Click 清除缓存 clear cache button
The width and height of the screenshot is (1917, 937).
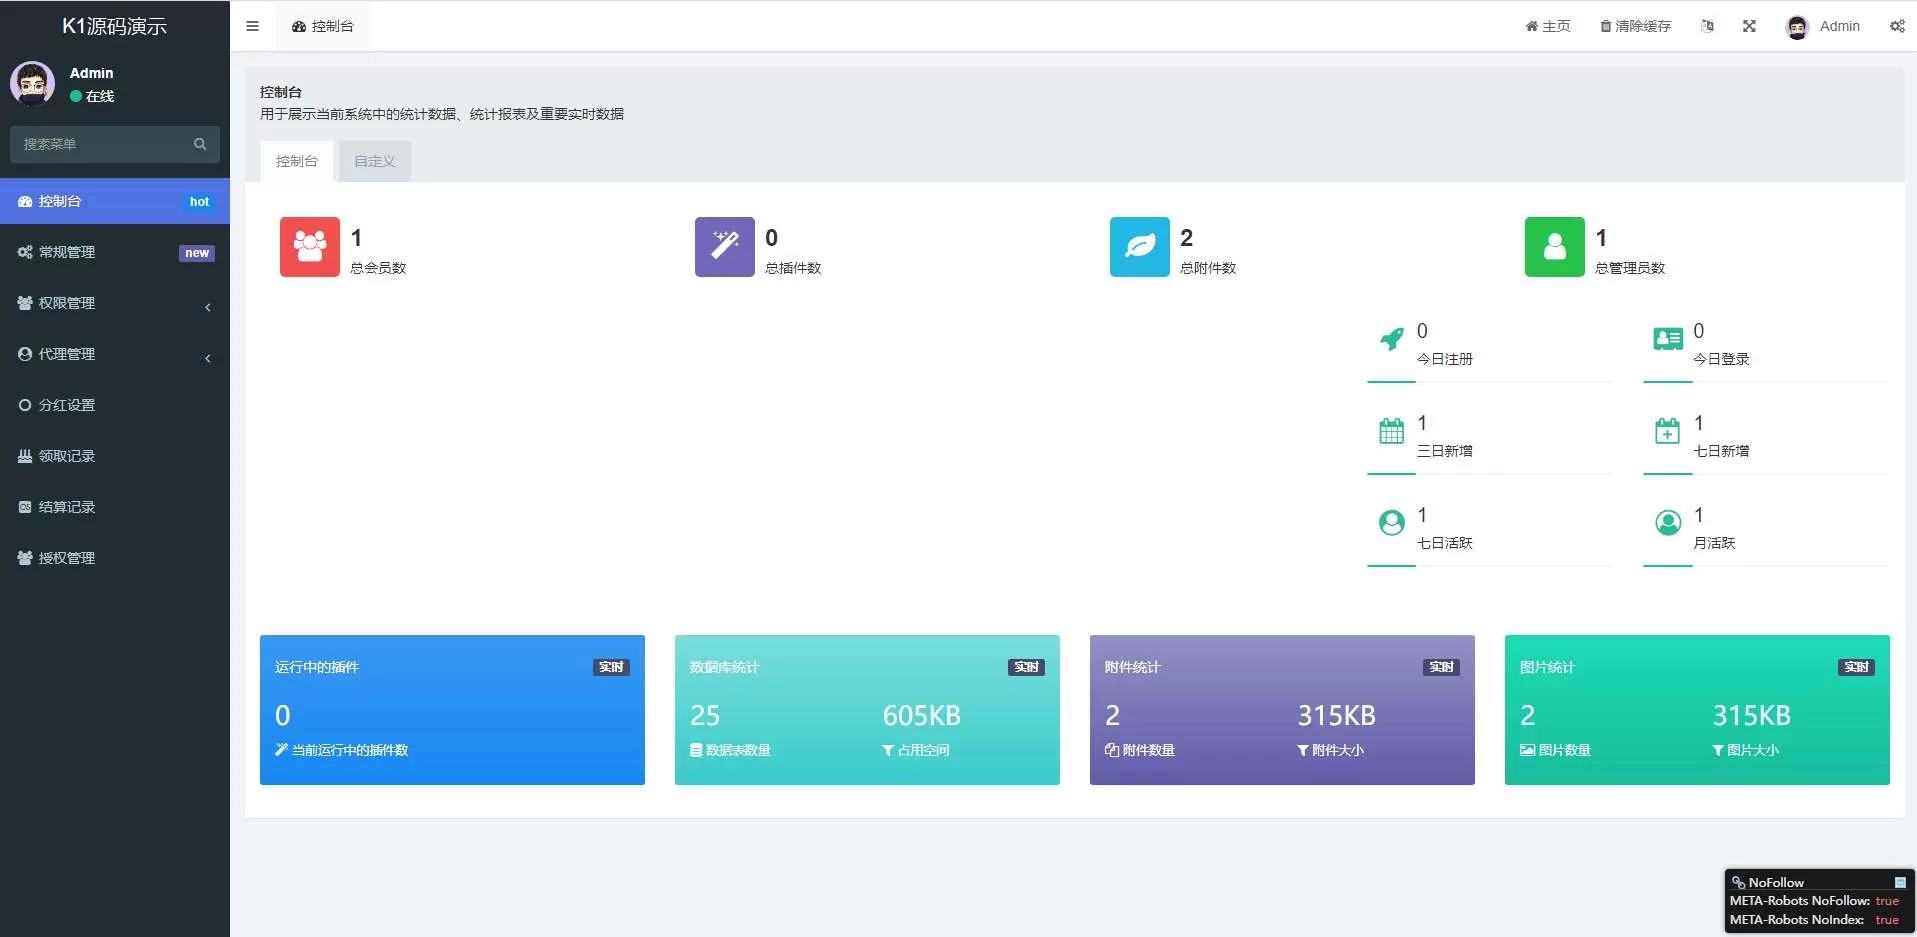tap(1635, 26)
